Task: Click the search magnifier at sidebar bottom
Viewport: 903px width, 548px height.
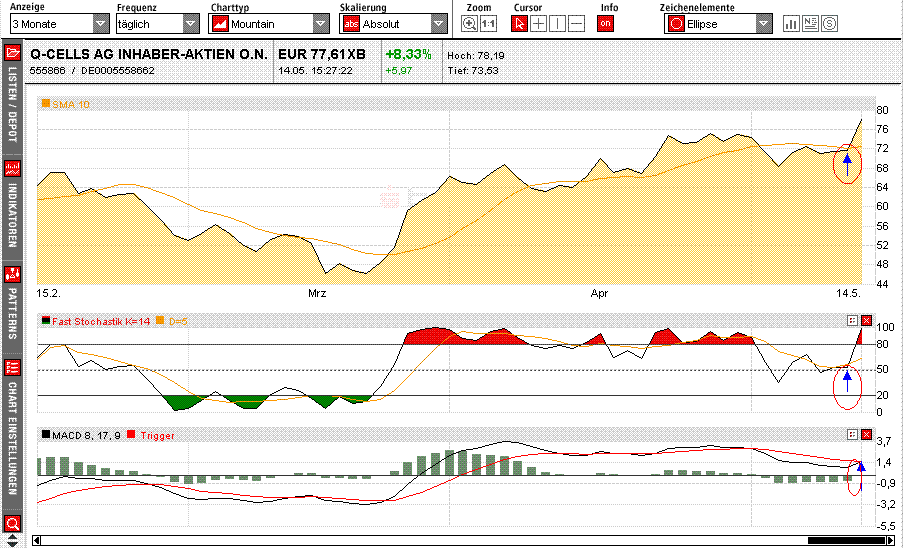Action: click(x=13, y=523)
